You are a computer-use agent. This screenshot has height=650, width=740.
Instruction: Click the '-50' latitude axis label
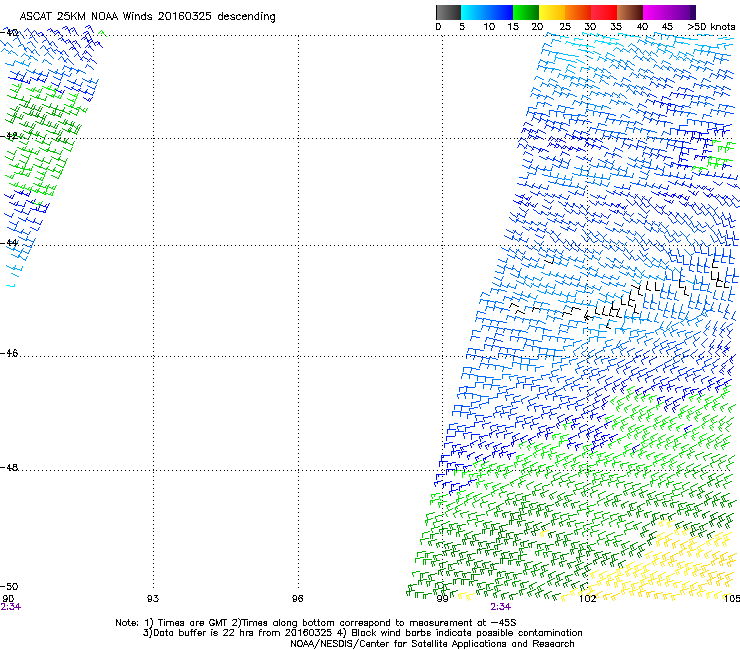coord(9,586)
